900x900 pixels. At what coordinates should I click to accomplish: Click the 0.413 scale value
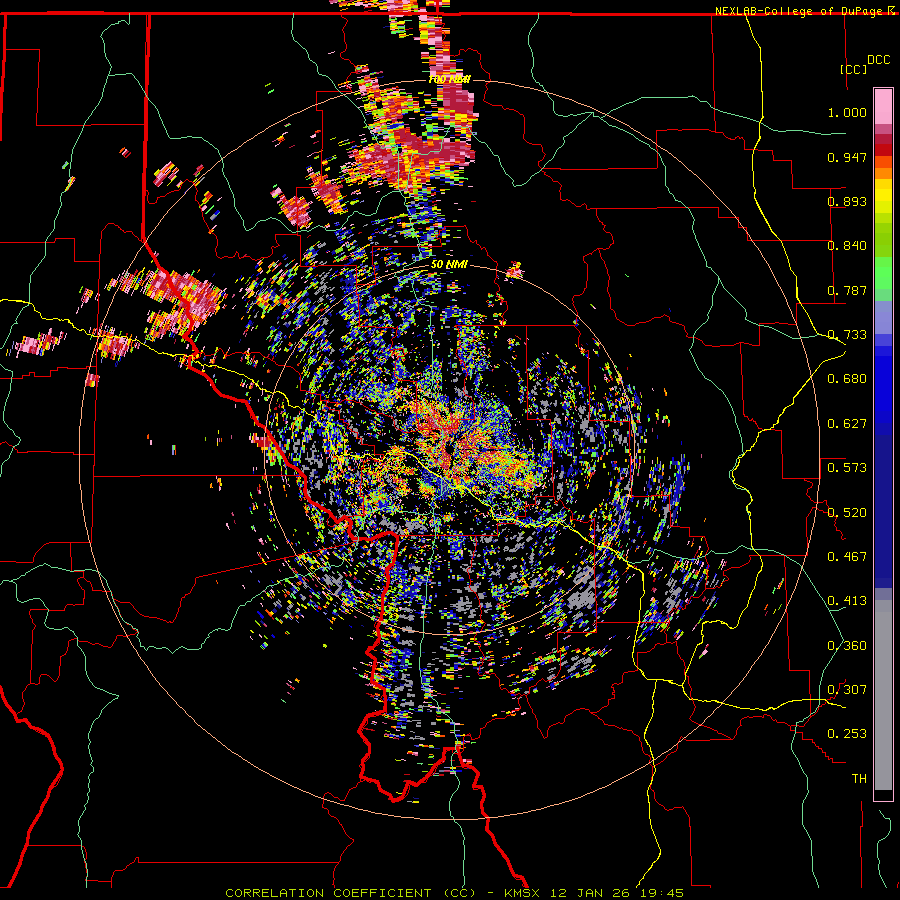pyautogui.click(x=847, y=601)
